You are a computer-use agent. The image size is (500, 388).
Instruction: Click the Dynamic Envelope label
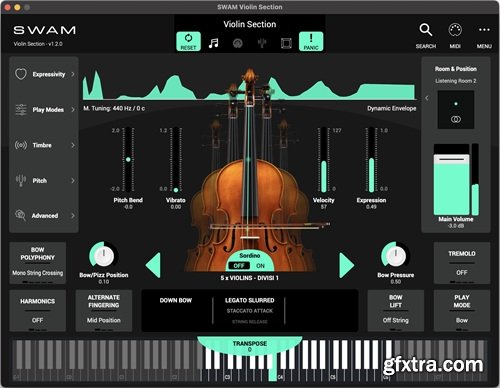[x=391, y=108]
